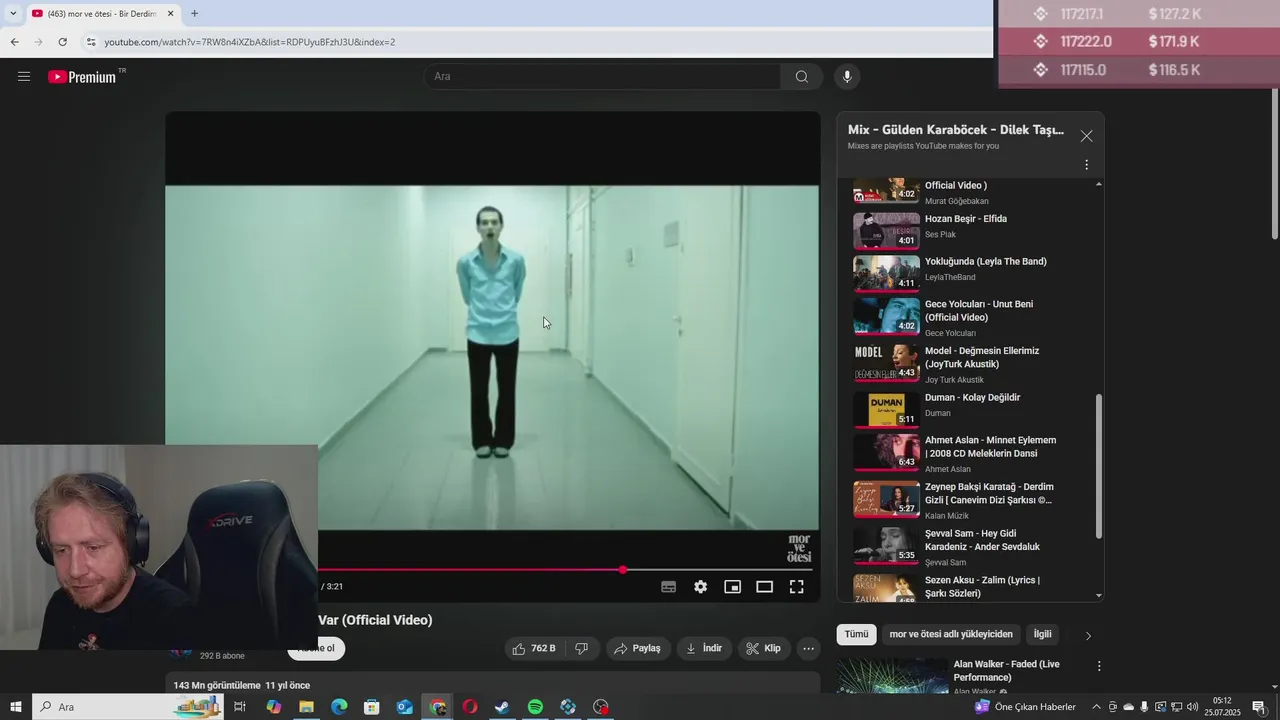Focus the YouTube search field
Screen dimensions: 1280x720
[x=604, y=77]
